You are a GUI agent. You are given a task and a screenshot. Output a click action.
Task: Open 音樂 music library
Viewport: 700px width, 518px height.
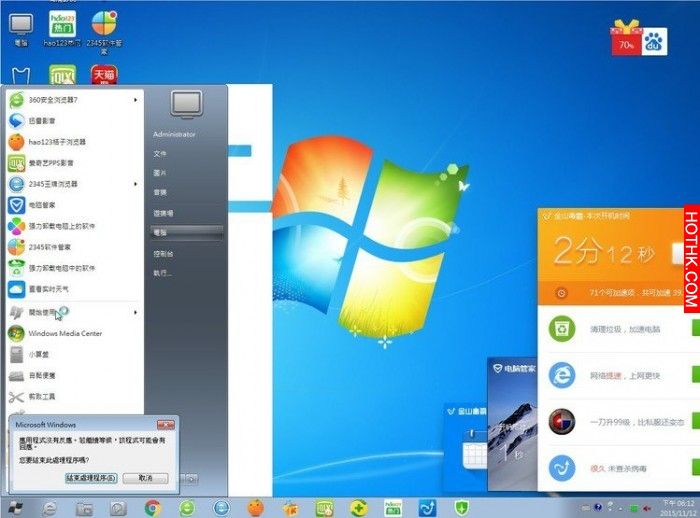160,192
